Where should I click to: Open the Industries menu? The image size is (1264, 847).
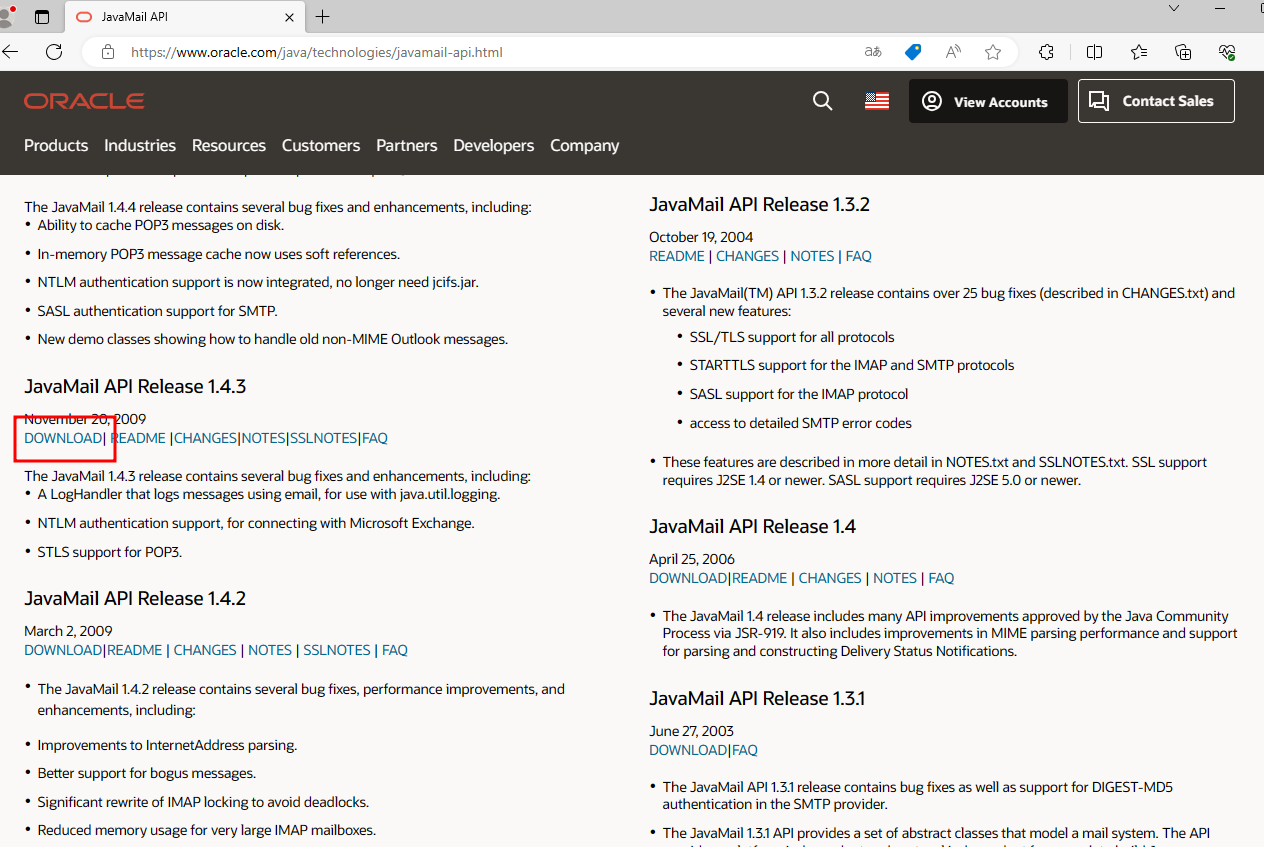(x=140, y=145)
